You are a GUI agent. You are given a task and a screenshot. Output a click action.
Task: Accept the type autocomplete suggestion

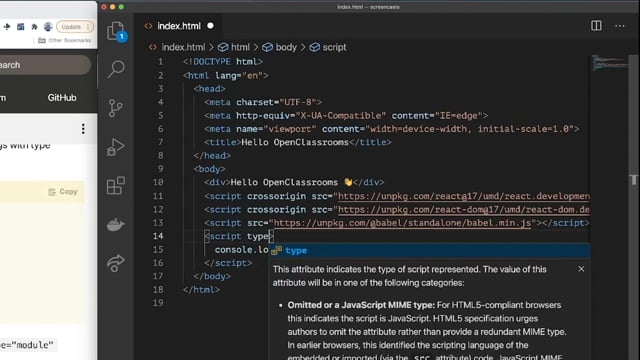[429, 251]
